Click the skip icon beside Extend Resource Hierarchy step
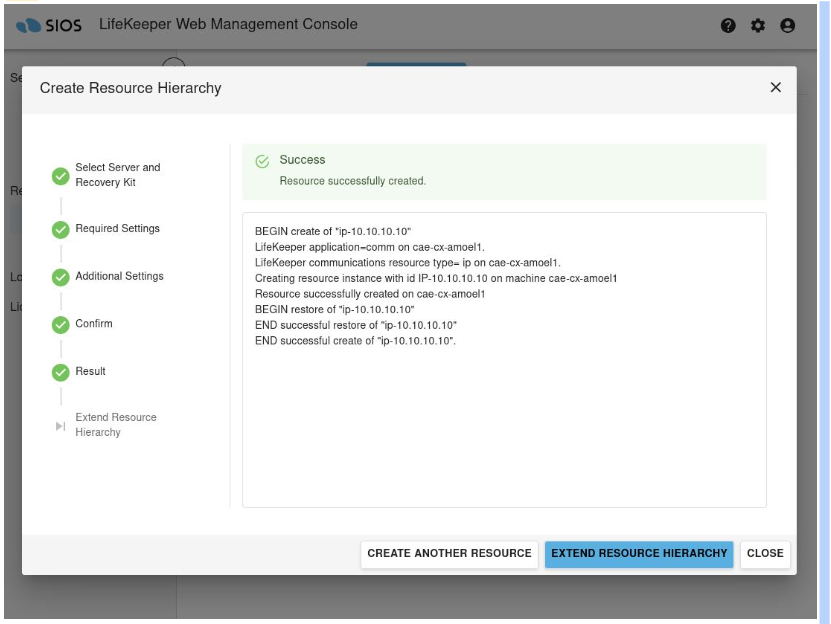Viewport: 831px width, 624px height. pyautogui.click(x=60, y=426)
